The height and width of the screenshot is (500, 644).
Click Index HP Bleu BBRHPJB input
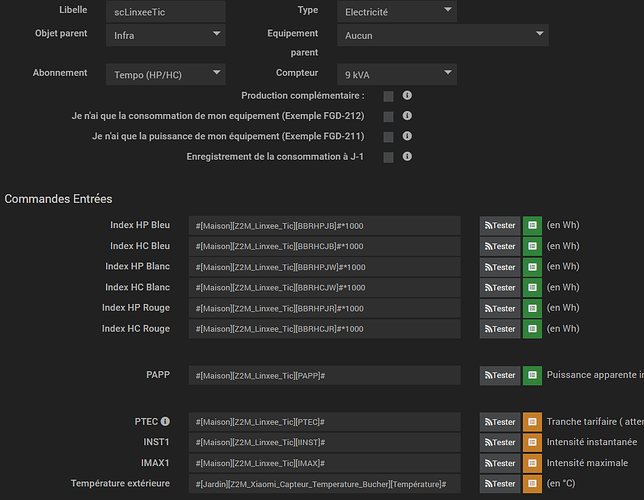pos(324,226)
